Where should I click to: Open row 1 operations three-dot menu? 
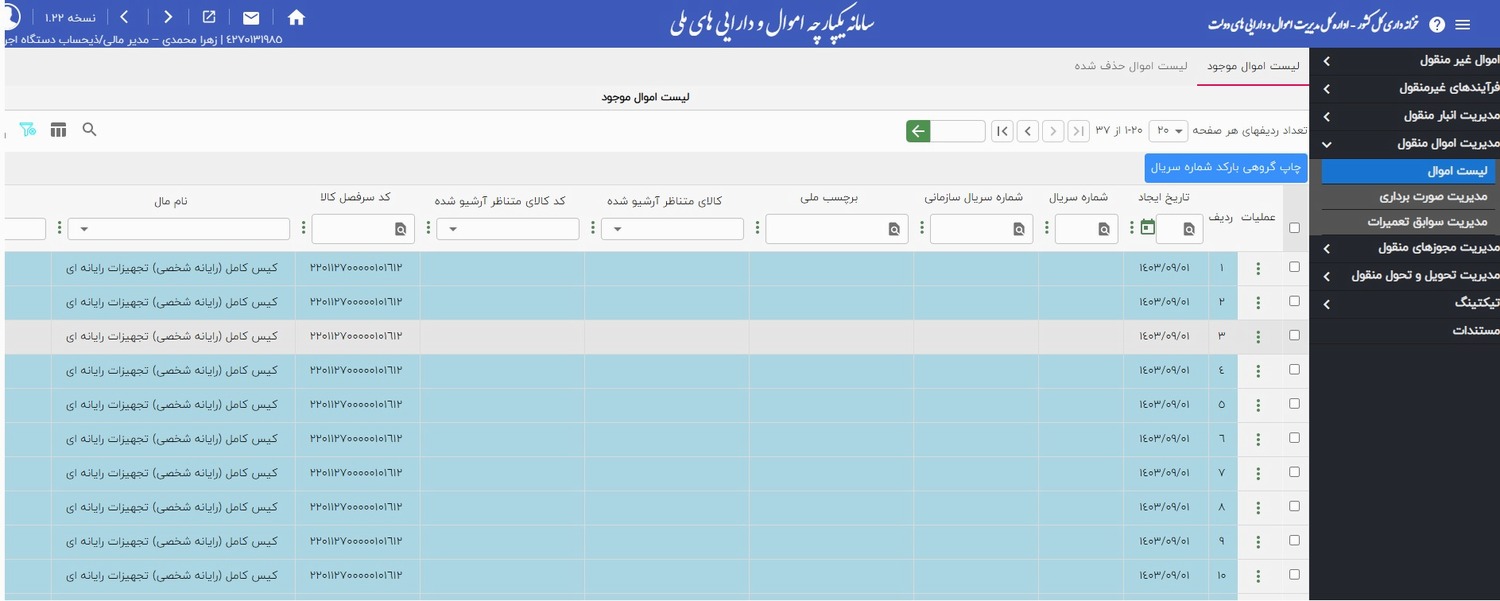pos(1258,268)
